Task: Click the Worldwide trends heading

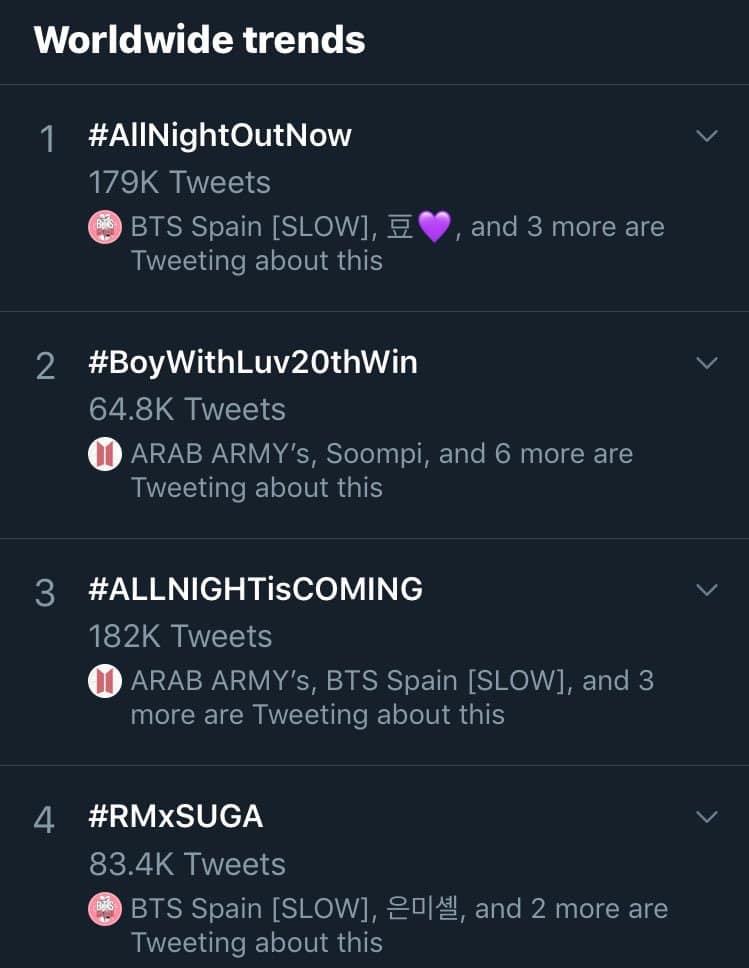Action: pyautogui.click(x=200, y=40)
